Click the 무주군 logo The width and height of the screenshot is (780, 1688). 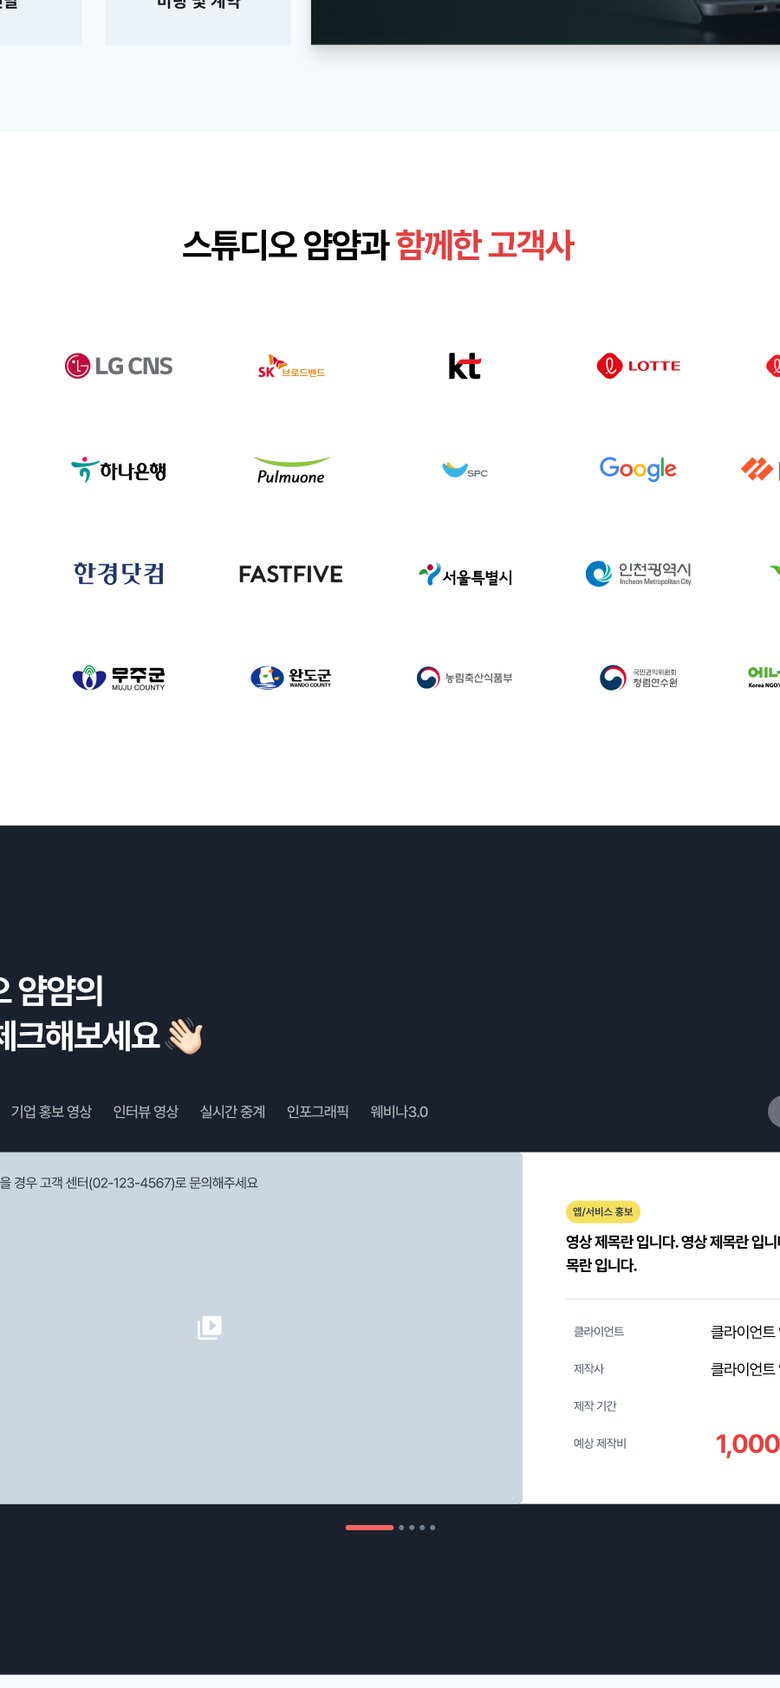tap(119, 678)
